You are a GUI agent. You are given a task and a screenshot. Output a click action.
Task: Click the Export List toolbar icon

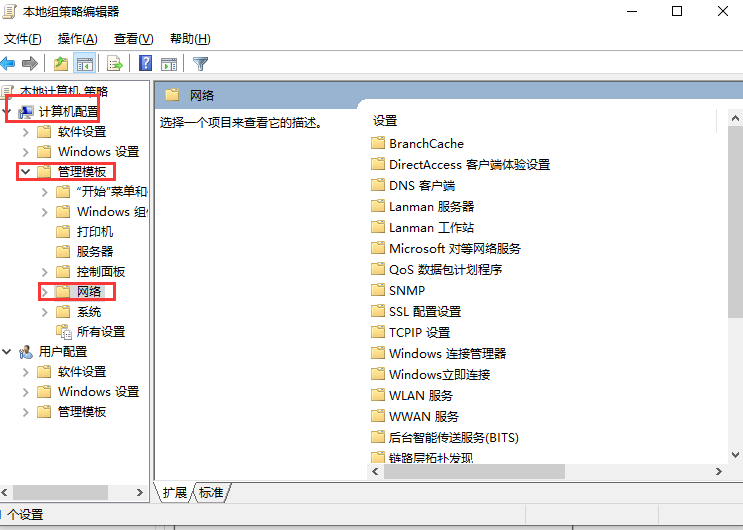[x=115, y=64]
